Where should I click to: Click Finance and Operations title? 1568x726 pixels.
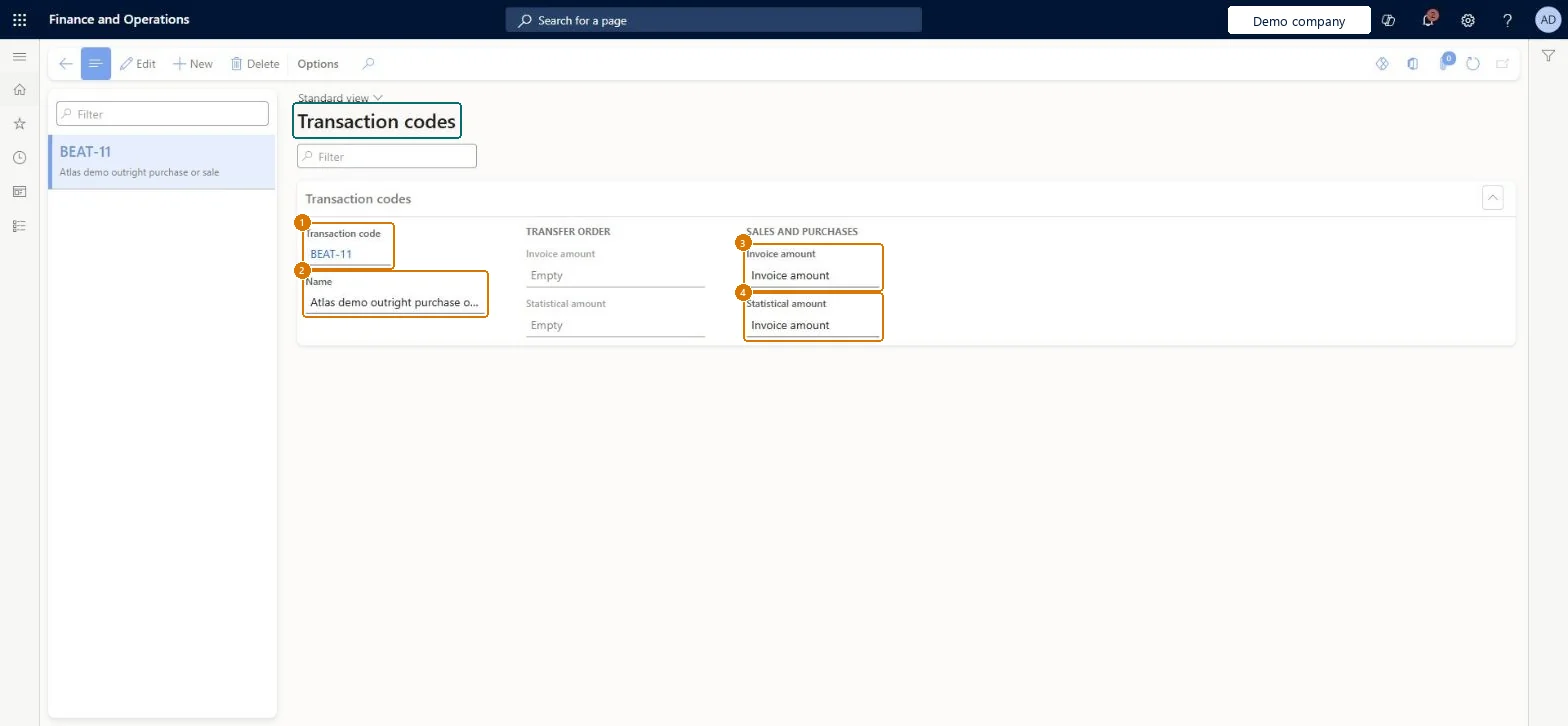[119, 19]
